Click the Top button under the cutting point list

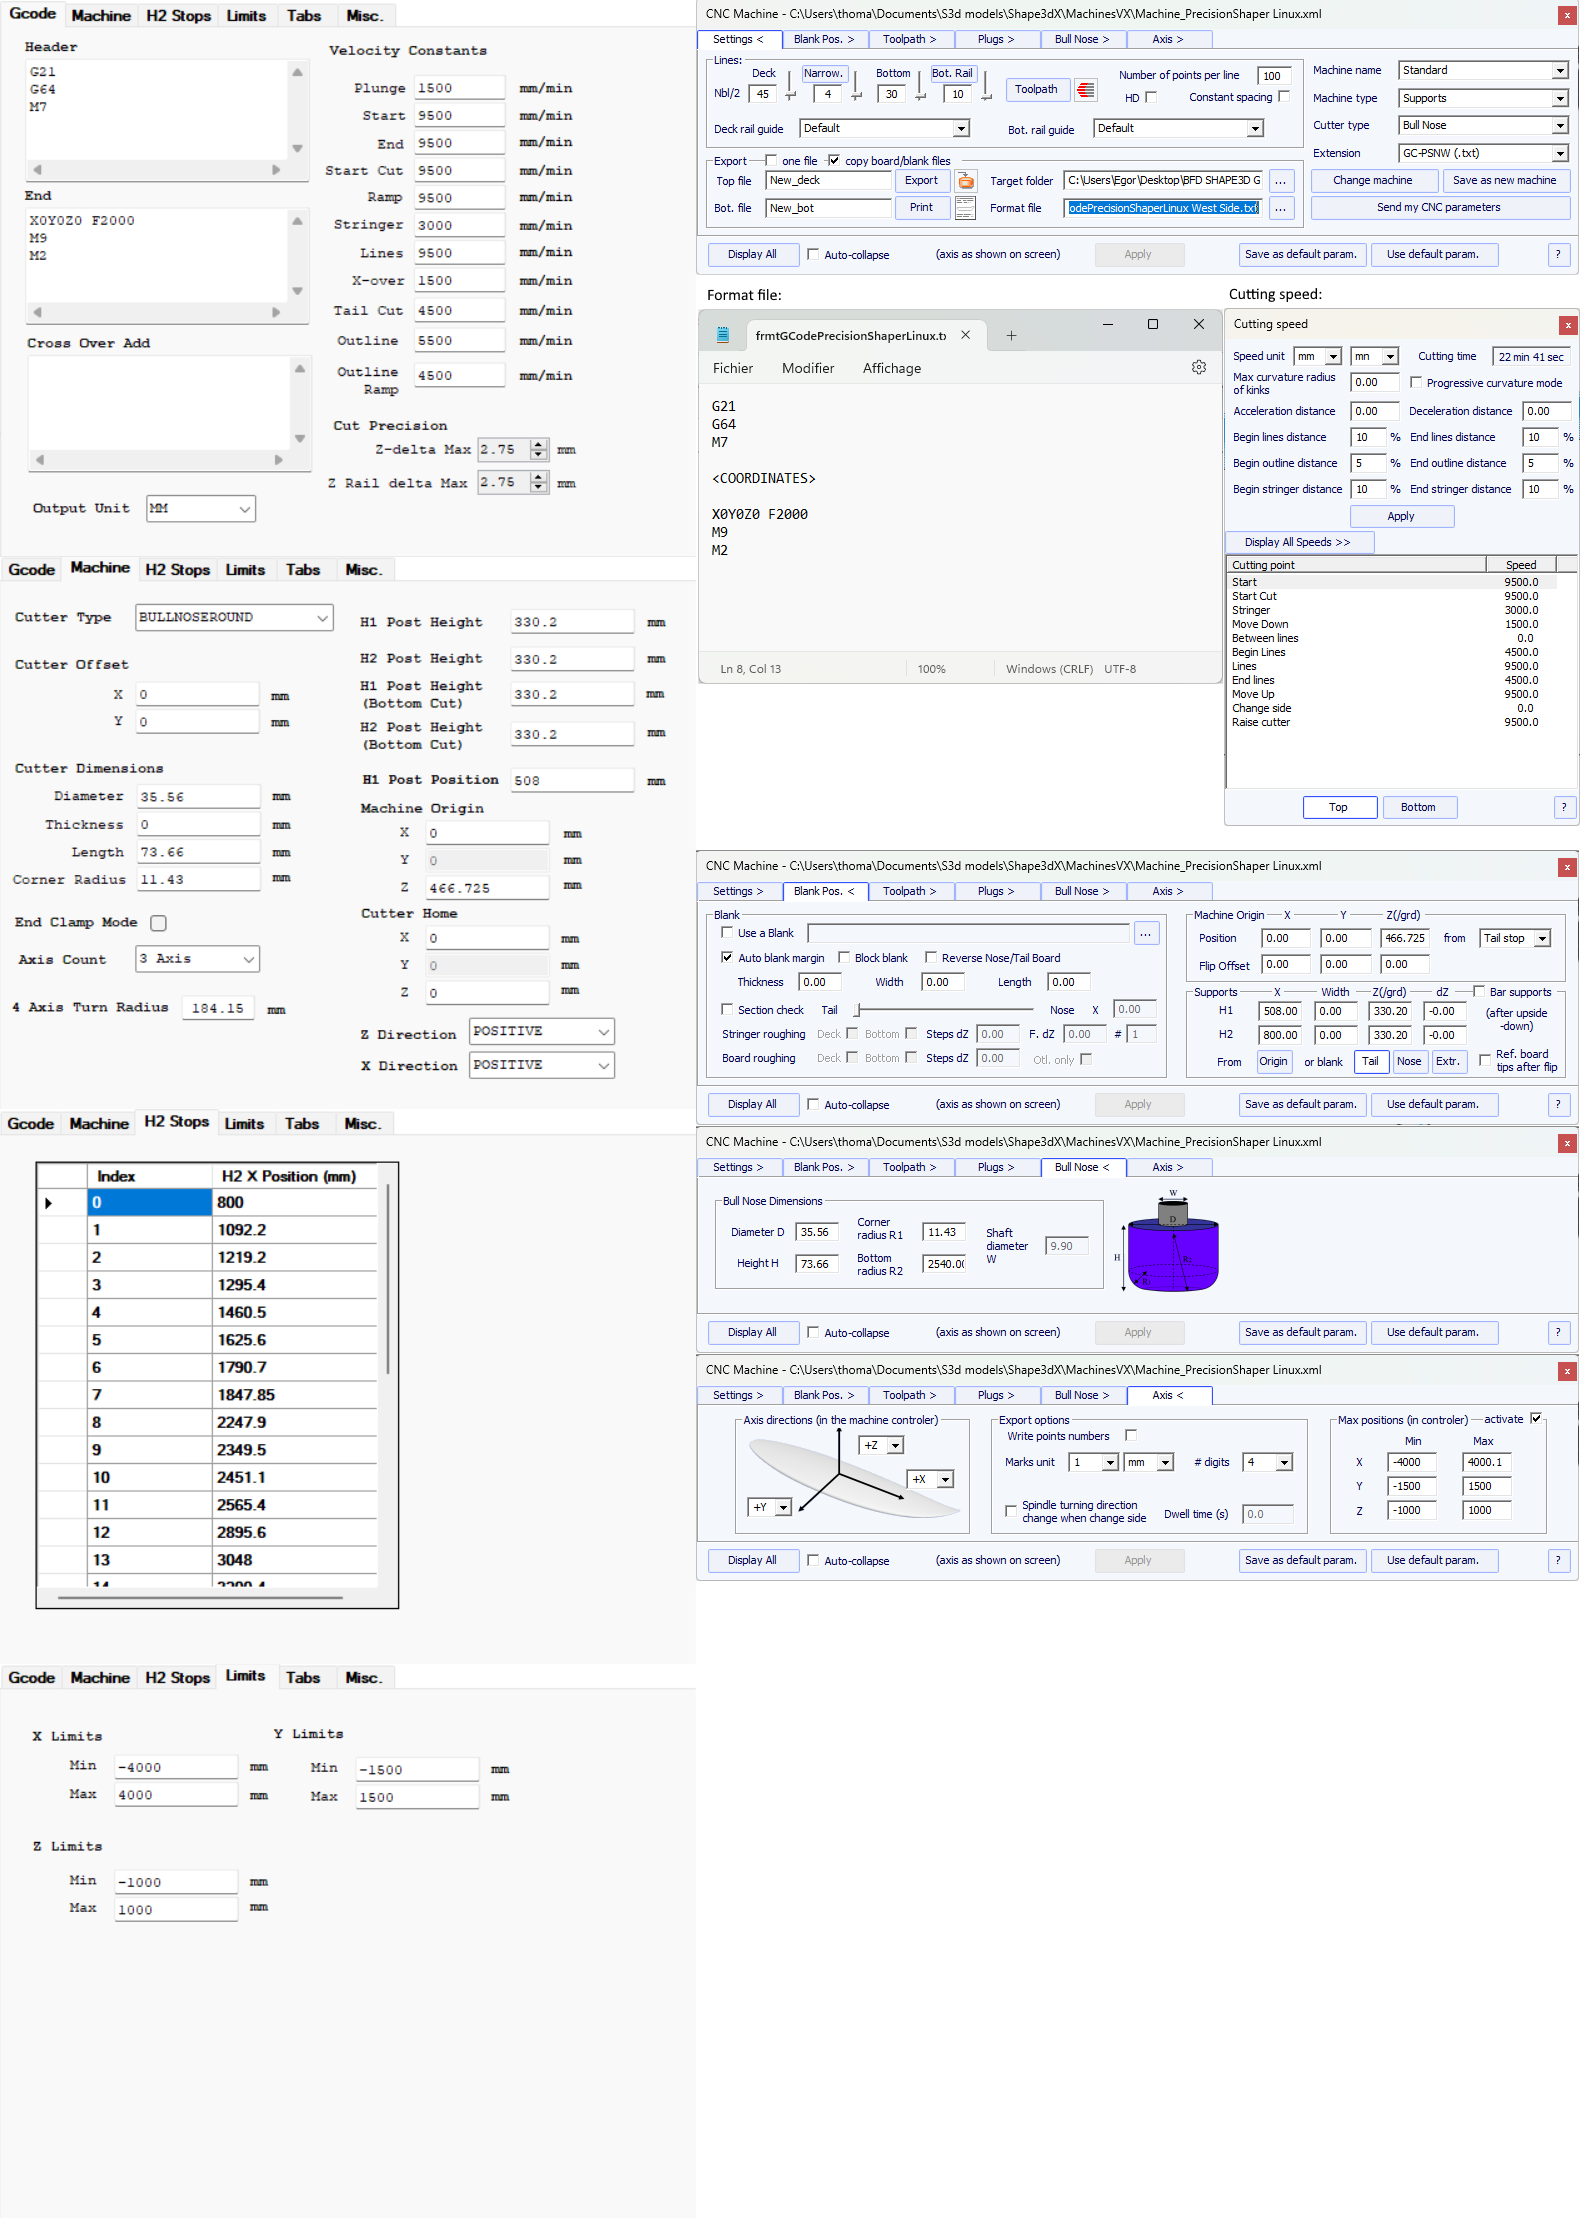[x=1338, y=808]
